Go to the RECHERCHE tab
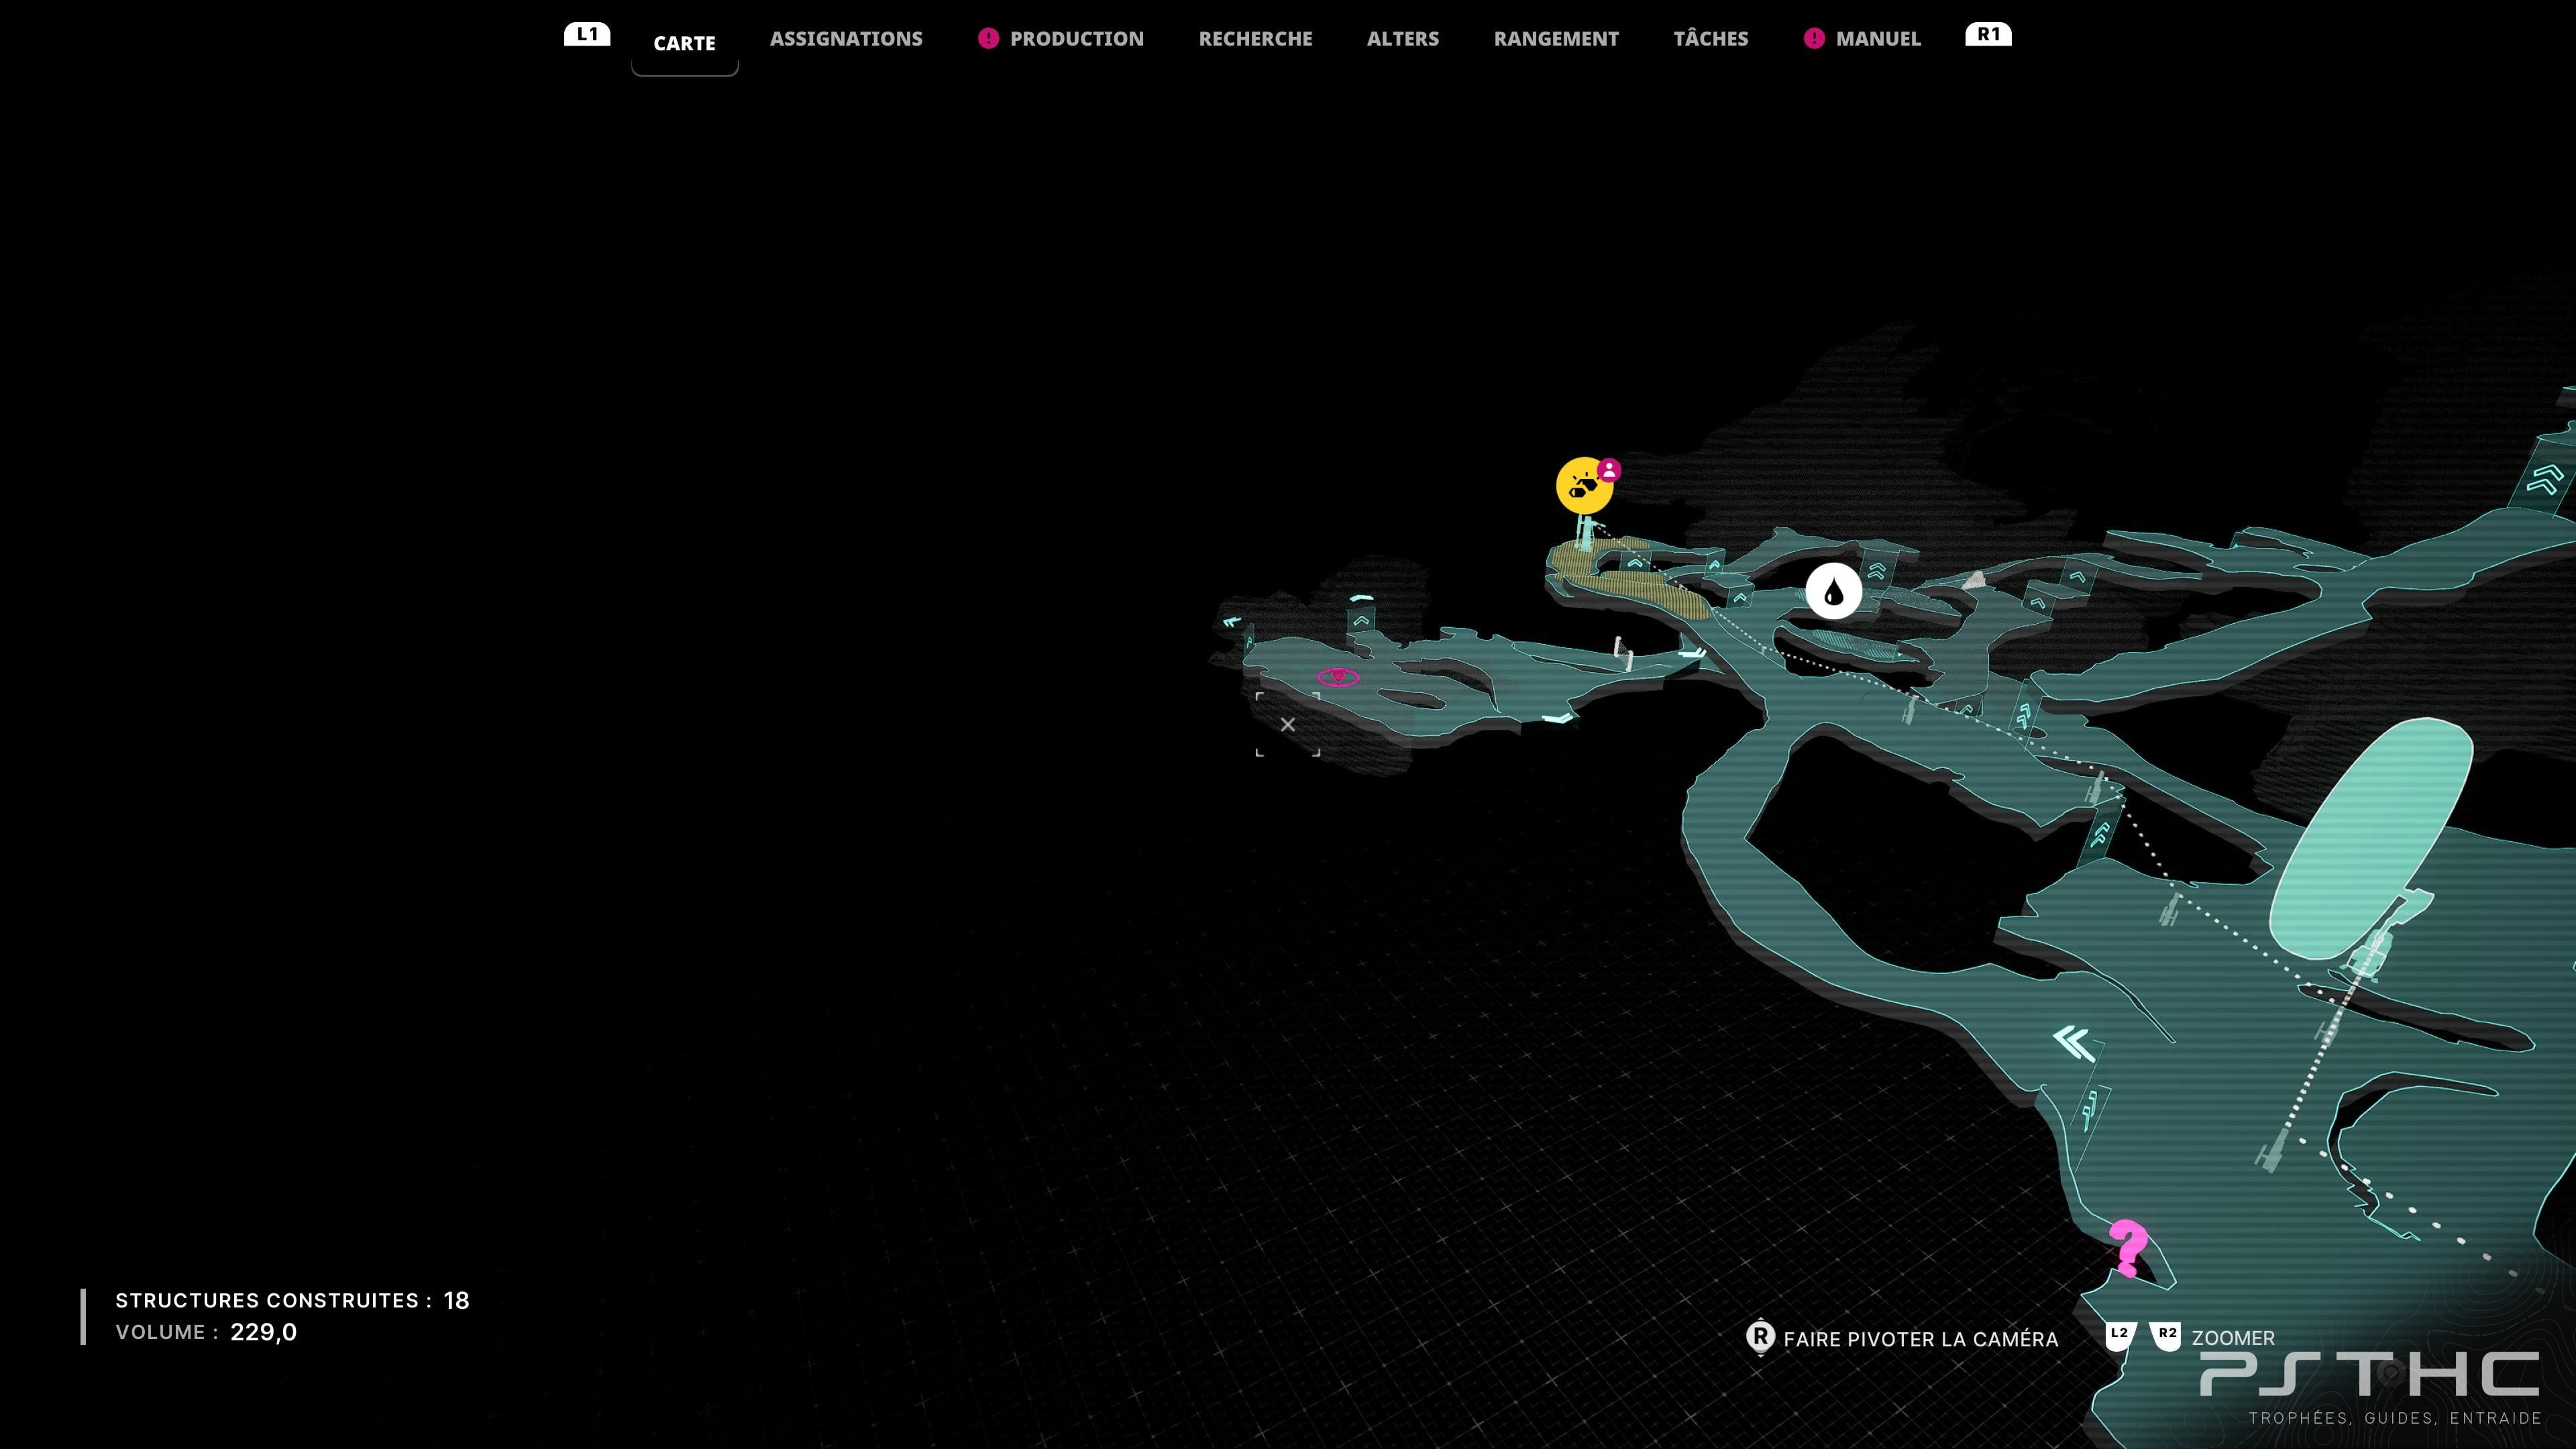Screen dimensions: 2576x1449 tap(1255, 39)
